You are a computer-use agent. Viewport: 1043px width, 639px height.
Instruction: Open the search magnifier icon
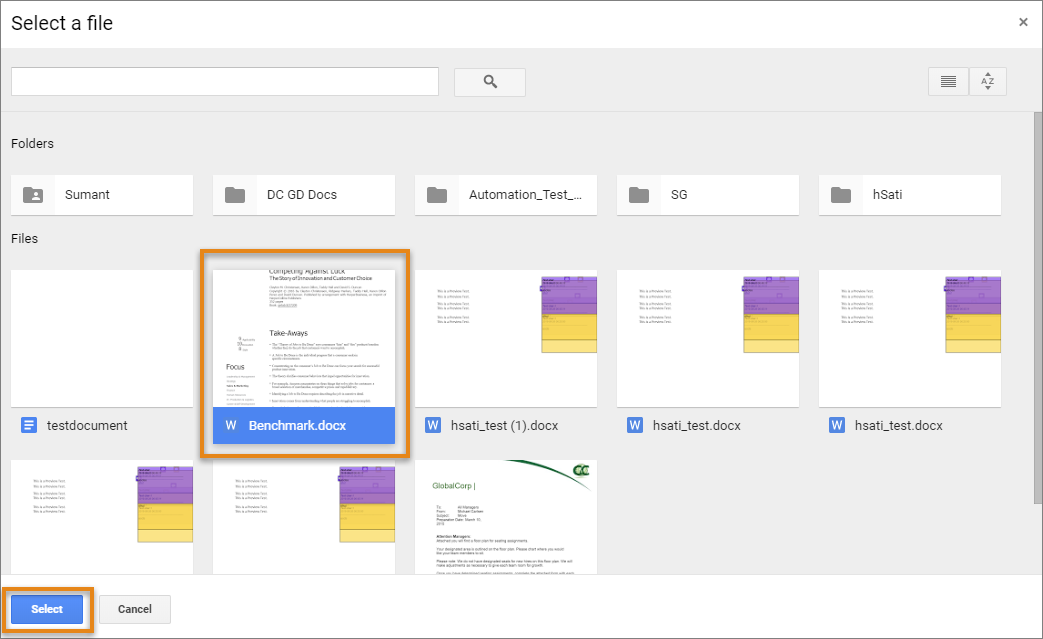point(489,81)
